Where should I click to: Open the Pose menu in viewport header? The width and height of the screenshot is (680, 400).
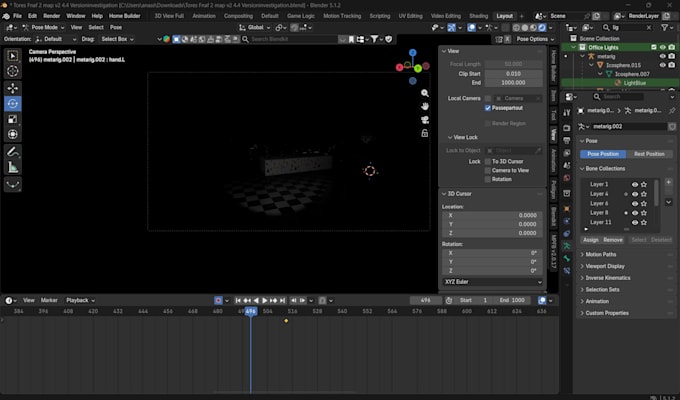116,27
